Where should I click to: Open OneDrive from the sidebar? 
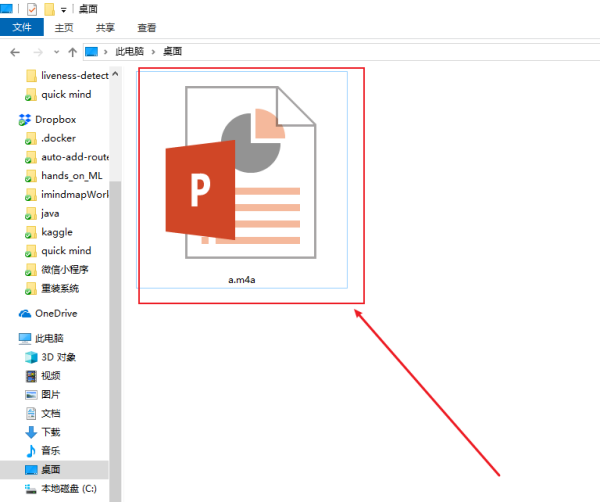25,313
